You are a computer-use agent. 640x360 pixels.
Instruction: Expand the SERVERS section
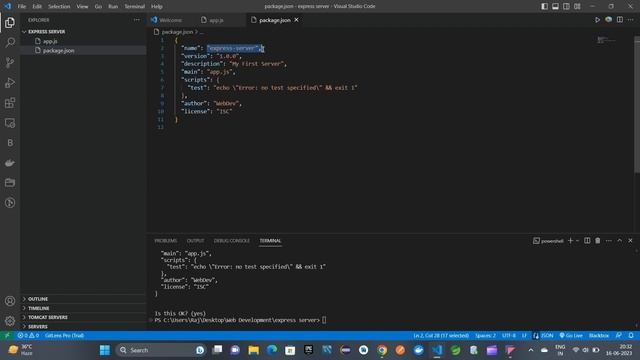tap(83, 327)
